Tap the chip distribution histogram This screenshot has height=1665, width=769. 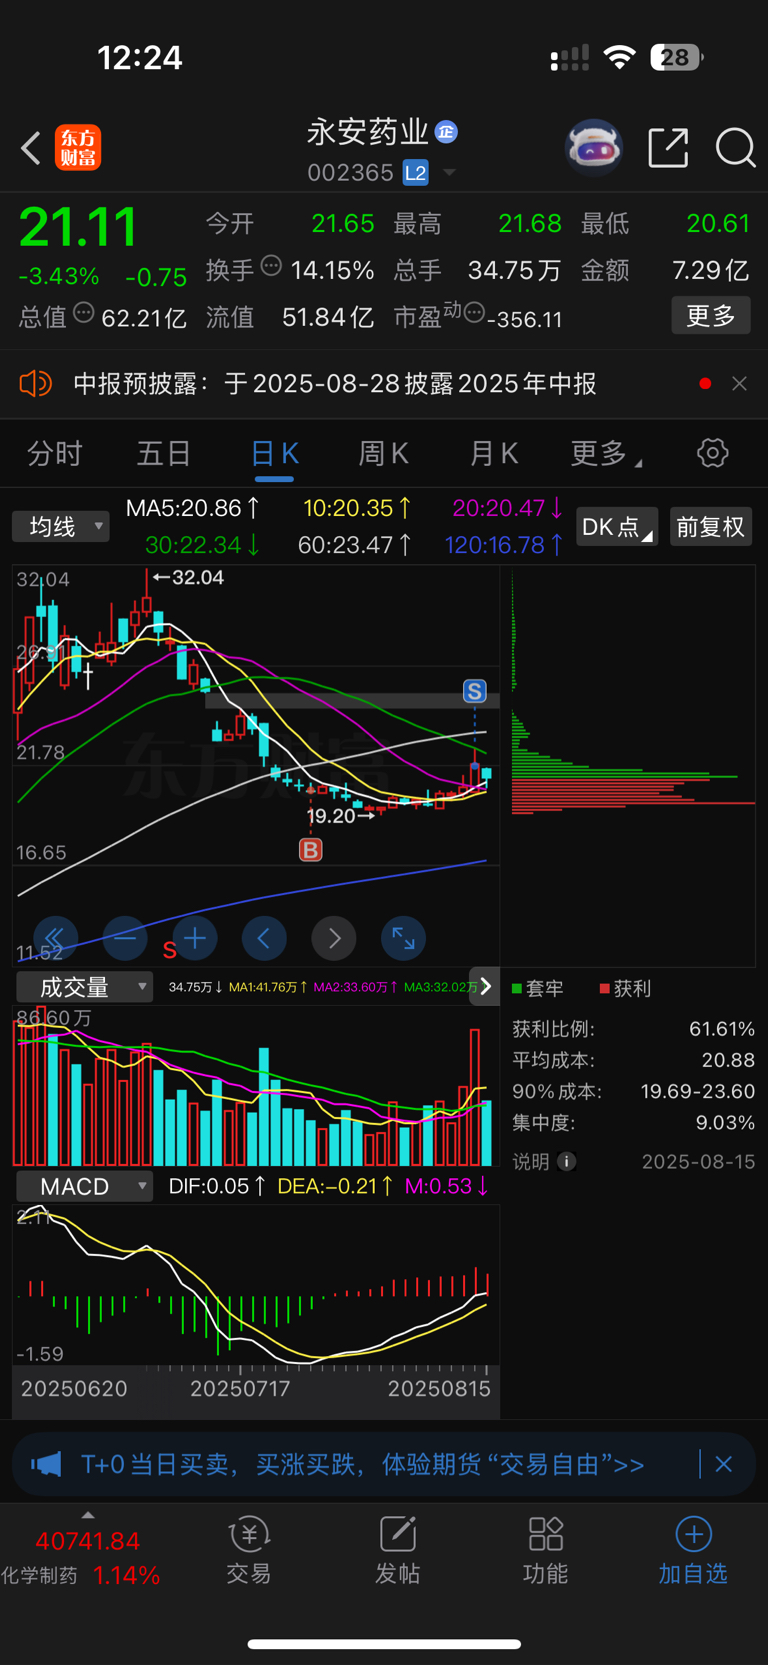tap(632, 766)
